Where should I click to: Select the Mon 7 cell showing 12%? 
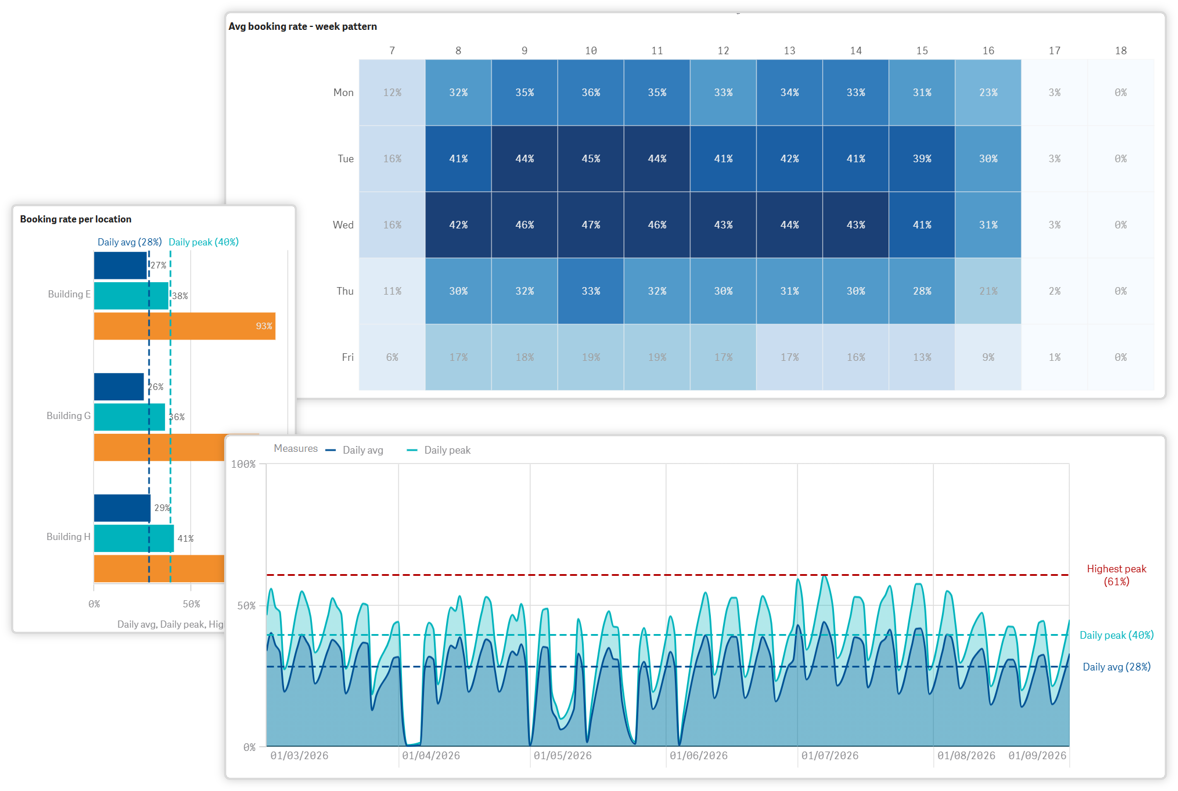click(392, 92)
